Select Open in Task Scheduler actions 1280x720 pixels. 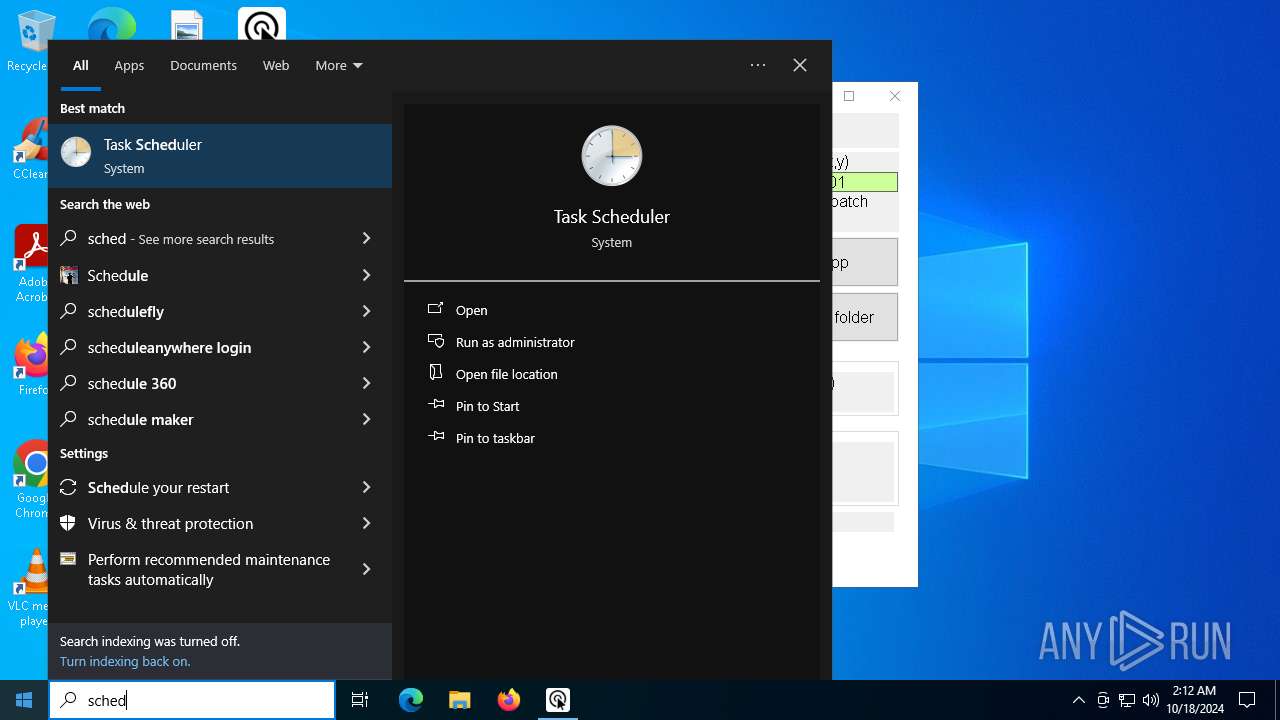[x=471, y=310]
